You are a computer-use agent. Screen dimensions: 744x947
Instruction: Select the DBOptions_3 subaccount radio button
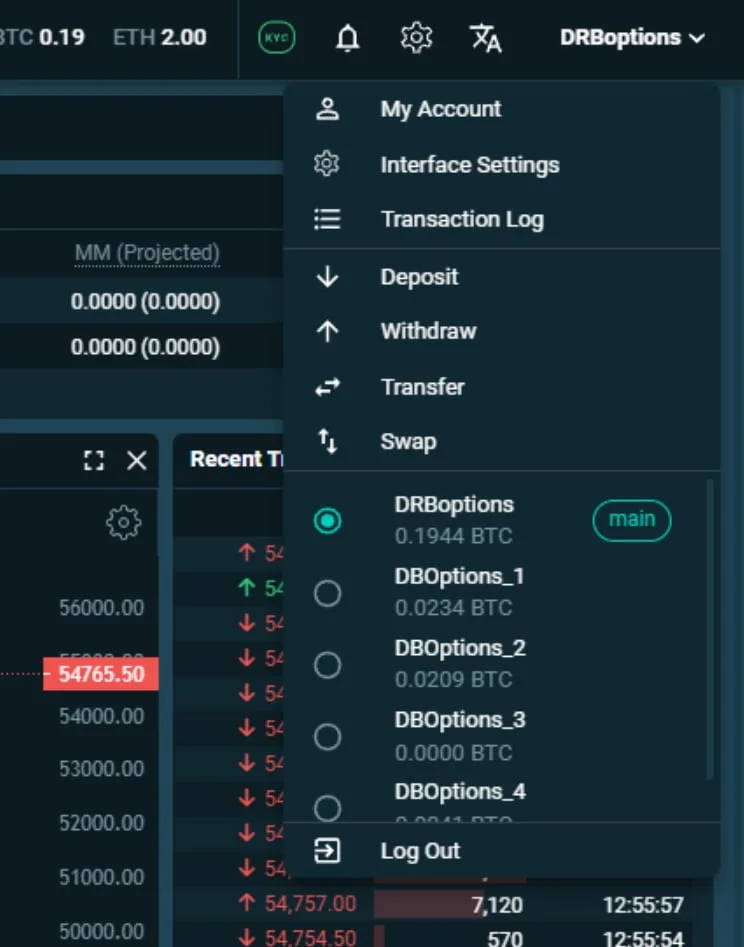[x=327, y=737]
